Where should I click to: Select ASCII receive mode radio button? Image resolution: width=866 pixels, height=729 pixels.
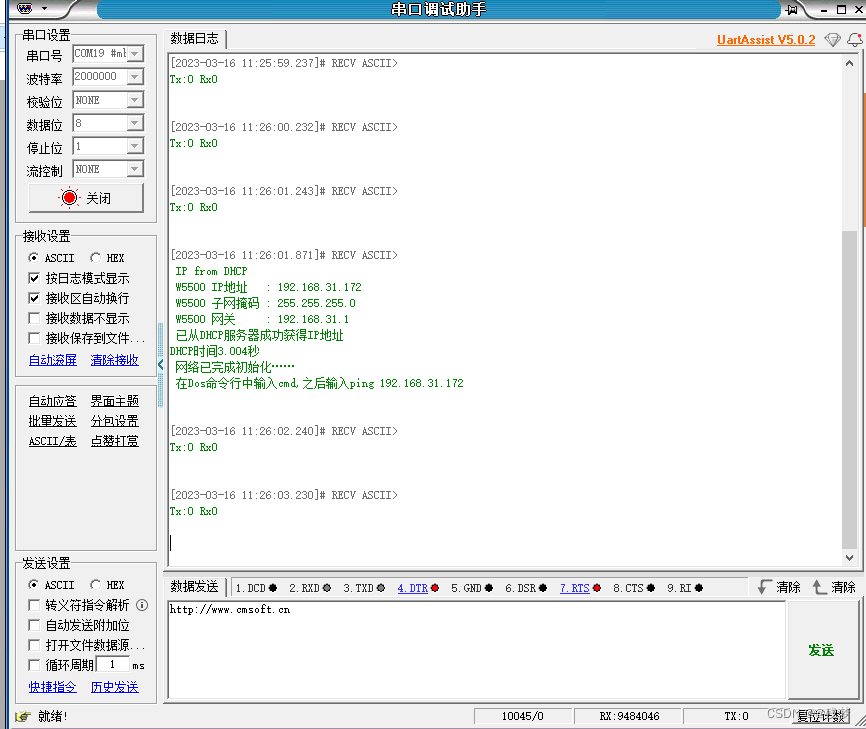point(34,258)
